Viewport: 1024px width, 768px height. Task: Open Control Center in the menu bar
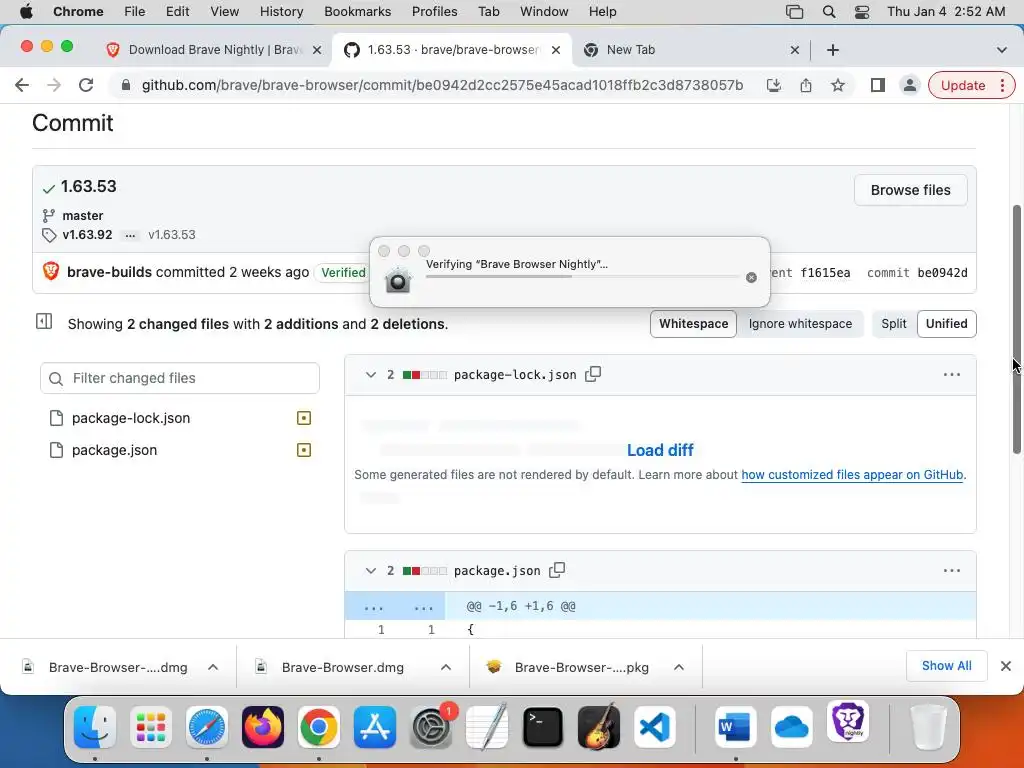(x=862, y=12)
